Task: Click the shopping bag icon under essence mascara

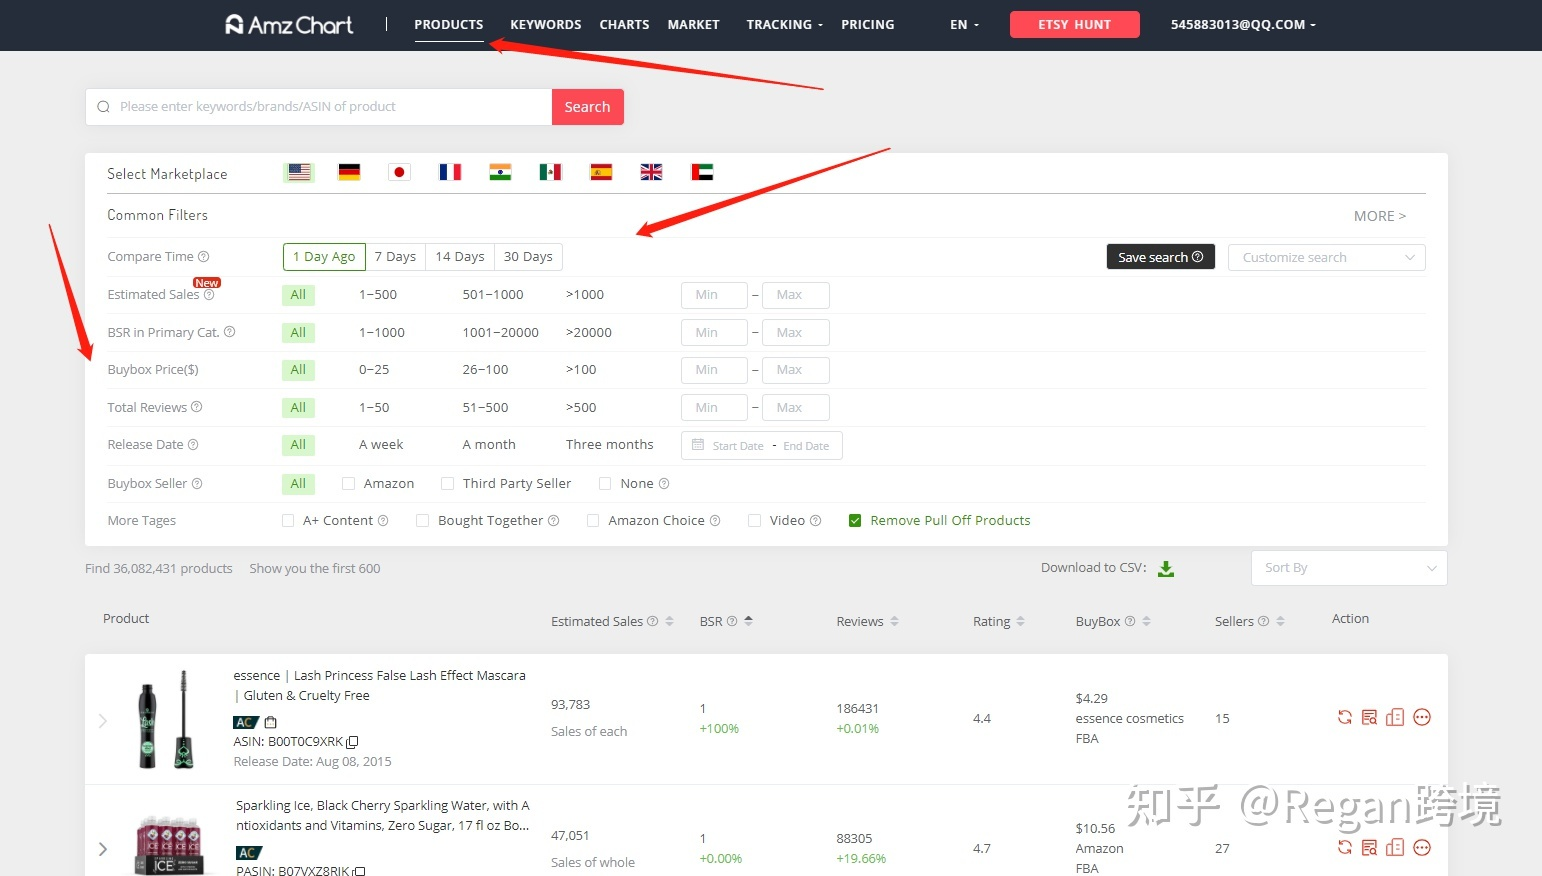Action: (x=270, y=722)
